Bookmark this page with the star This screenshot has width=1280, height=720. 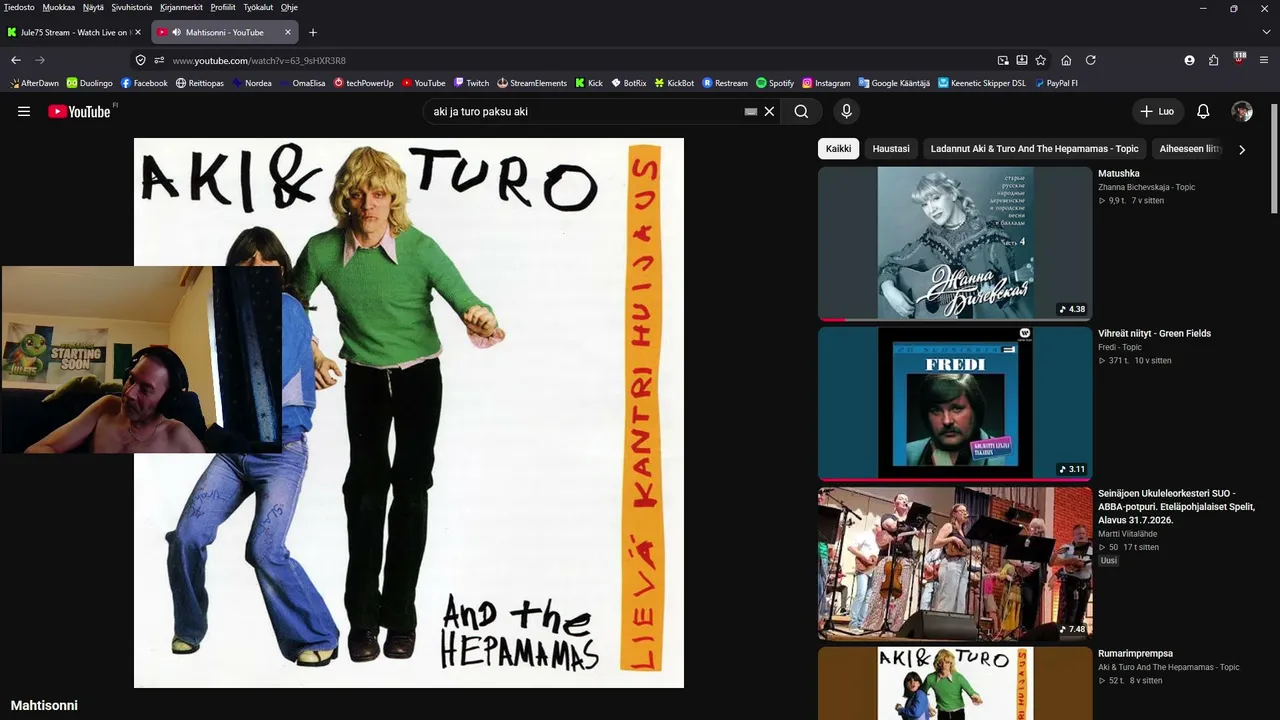click(1041, 60)
